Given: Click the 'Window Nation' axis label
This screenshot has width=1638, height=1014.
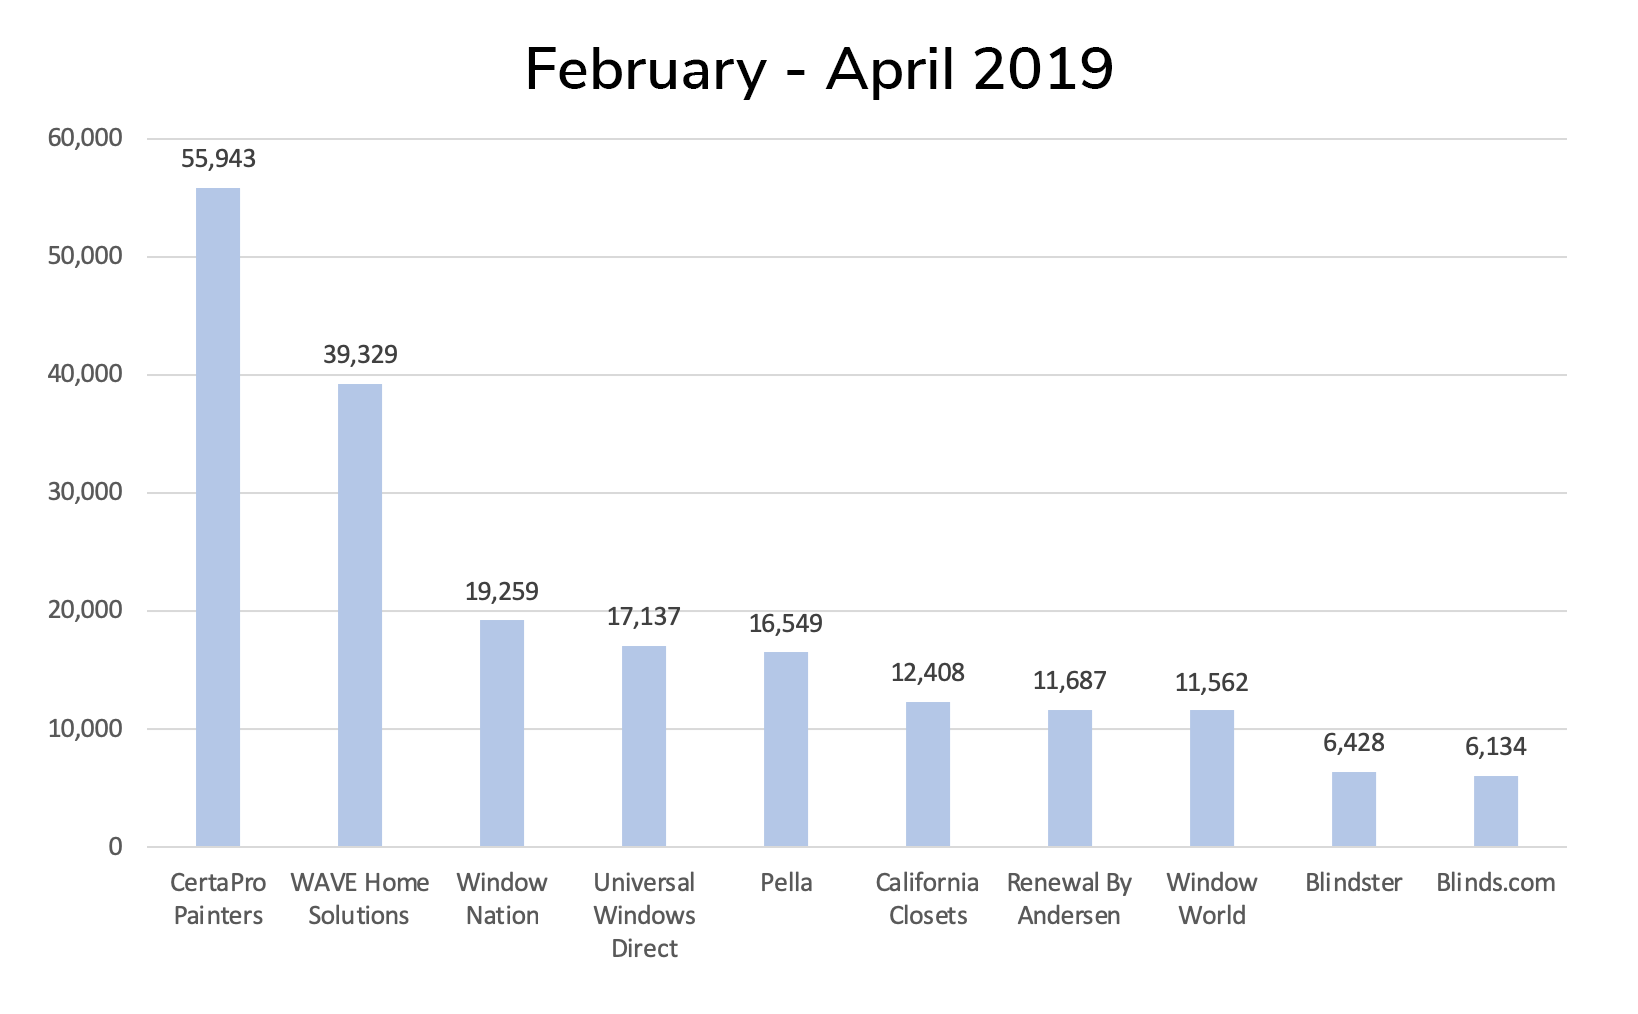Looking at the screenshot, I should [x=502, y=899].
